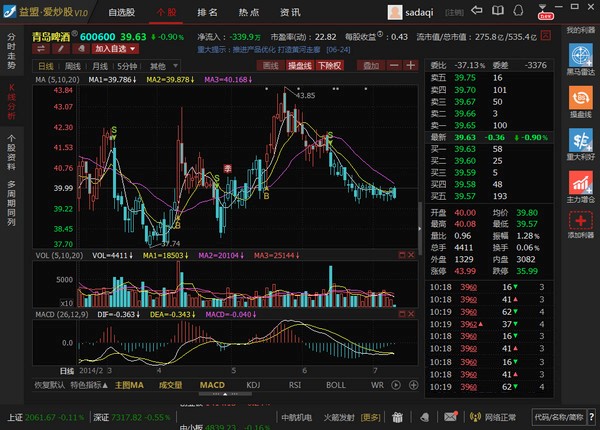
Task: Select 周线 period
Action: click(73, 66)
